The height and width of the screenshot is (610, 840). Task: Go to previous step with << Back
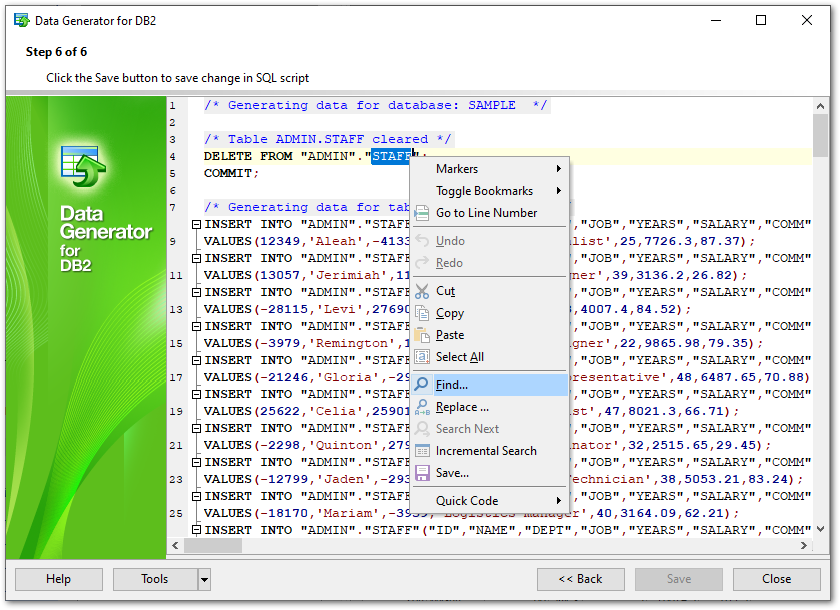click(581, 579)
